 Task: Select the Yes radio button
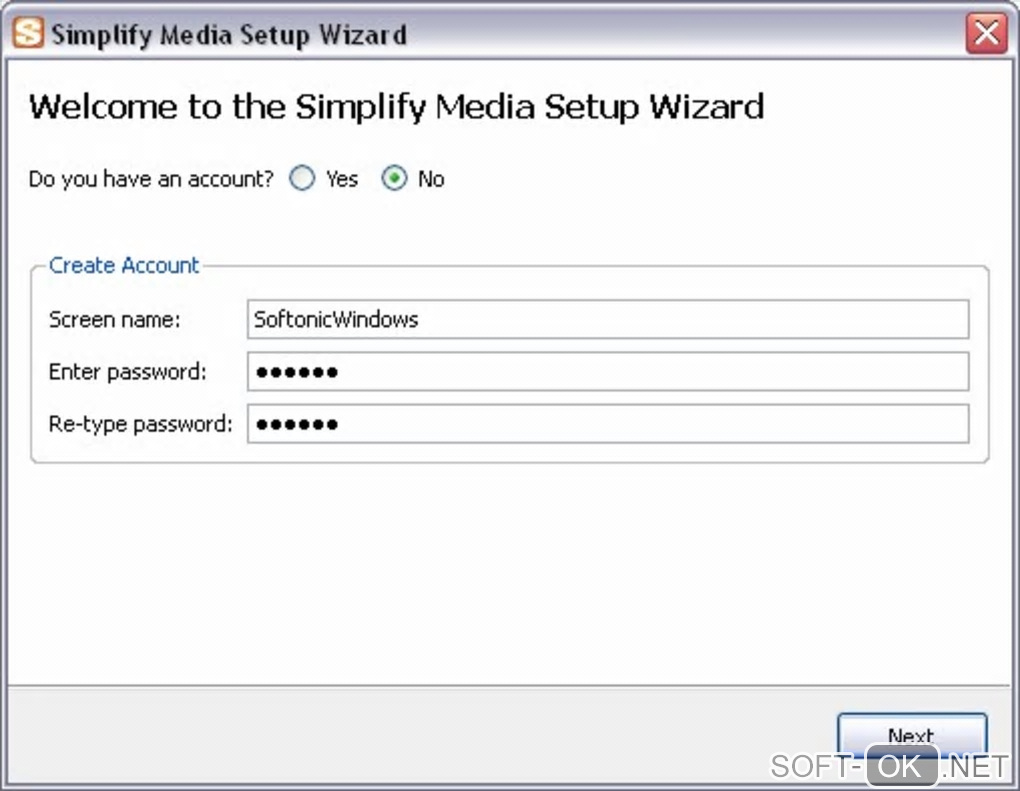pyautogui.click(x=302, y=179)
